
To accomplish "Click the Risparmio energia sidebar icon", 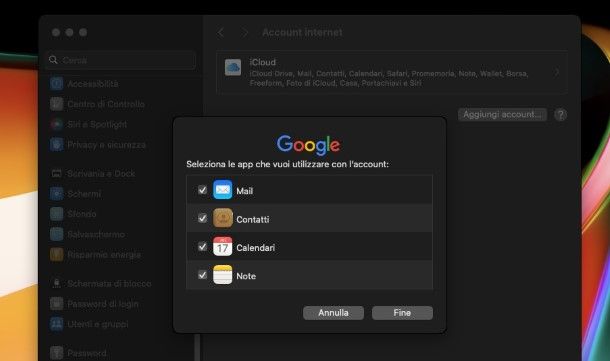I will tap(56, 255).
